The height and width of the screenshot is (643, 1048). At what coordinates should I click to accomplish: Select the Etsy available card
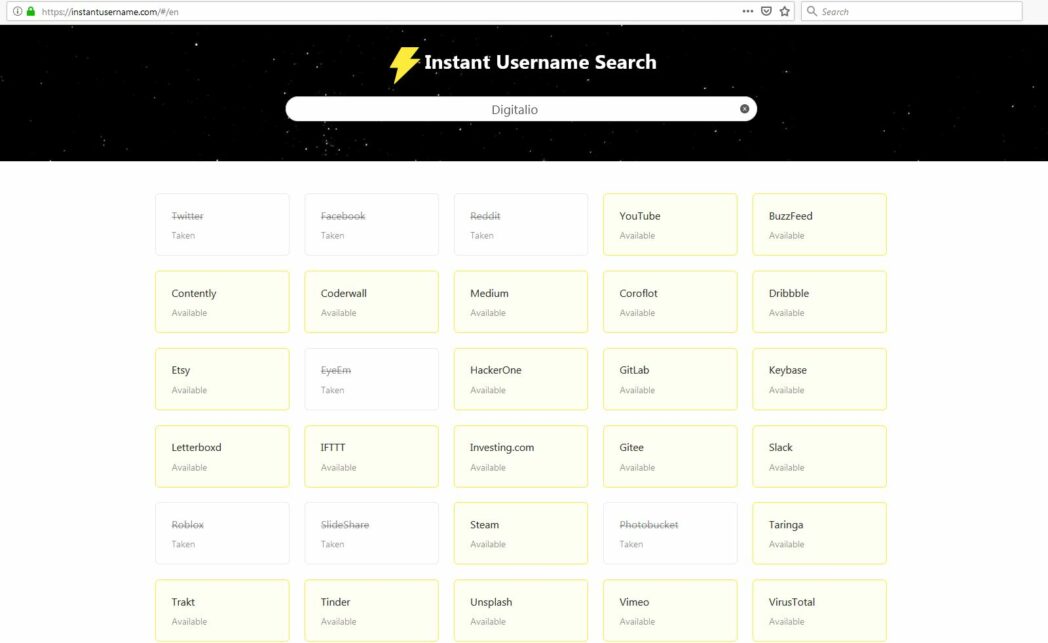(x=222, y=379)
